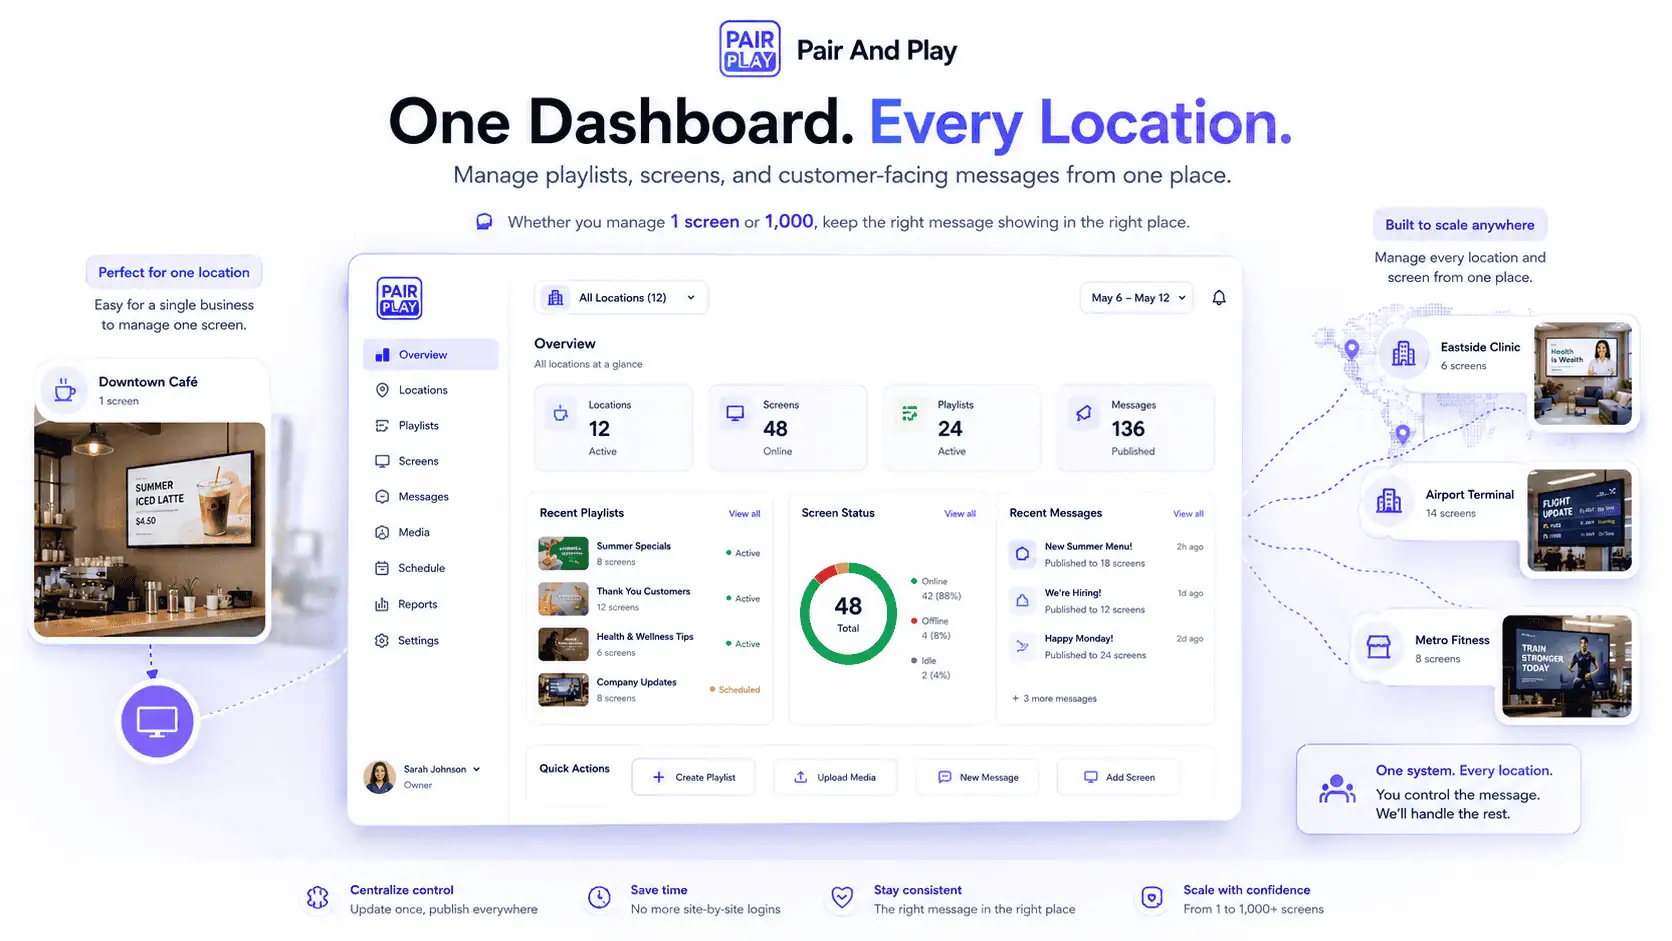This screenshot has width=1672, height=941.
Task: Click the Centralize control icon at bottom
Action: click(x=318, y=898)
